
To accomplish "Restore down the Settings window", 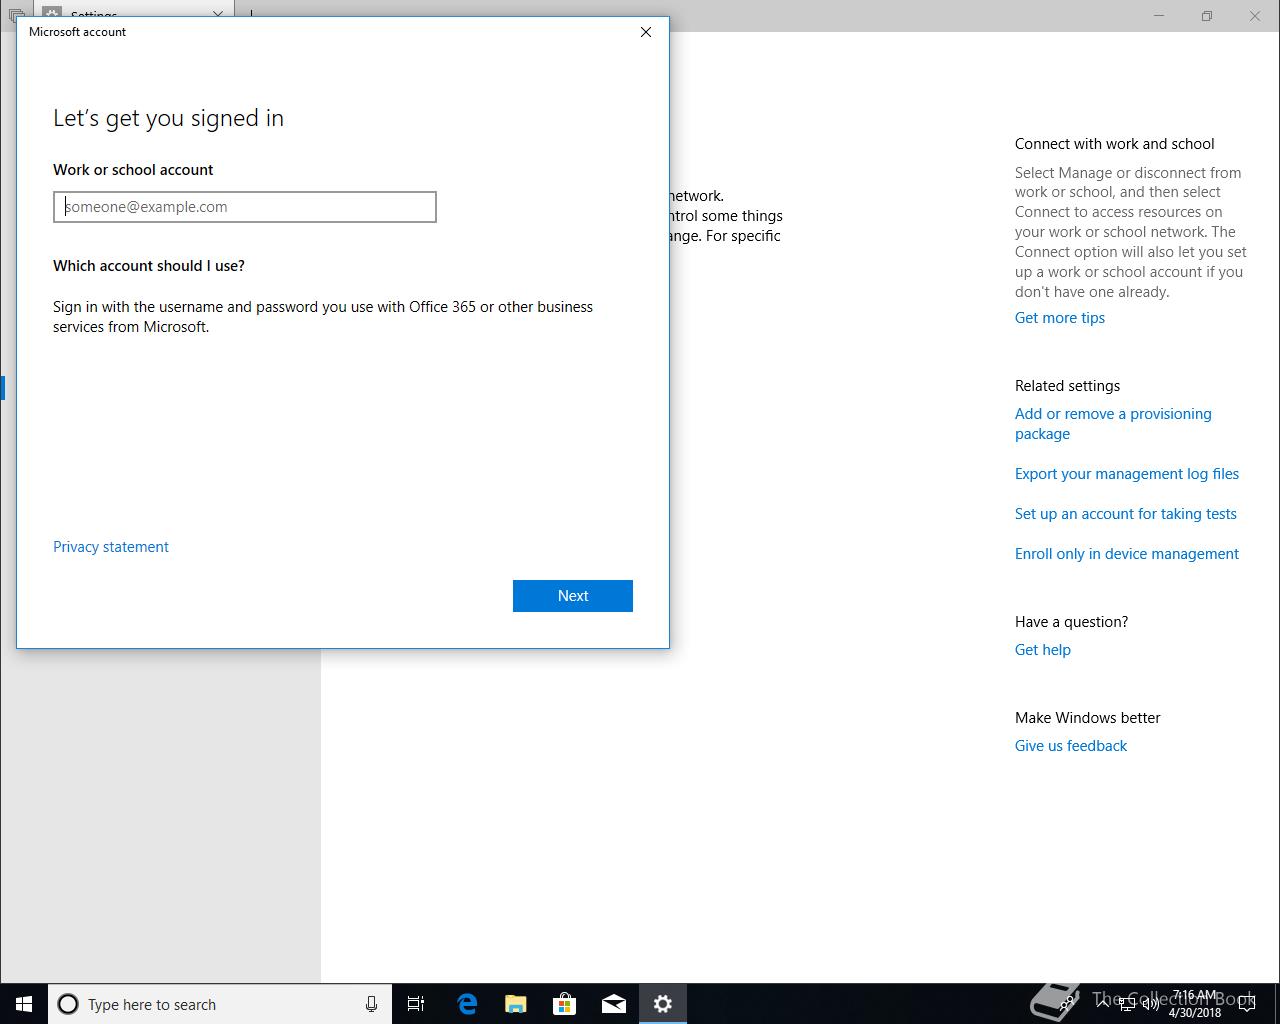I will click(x=1207, y=16).
